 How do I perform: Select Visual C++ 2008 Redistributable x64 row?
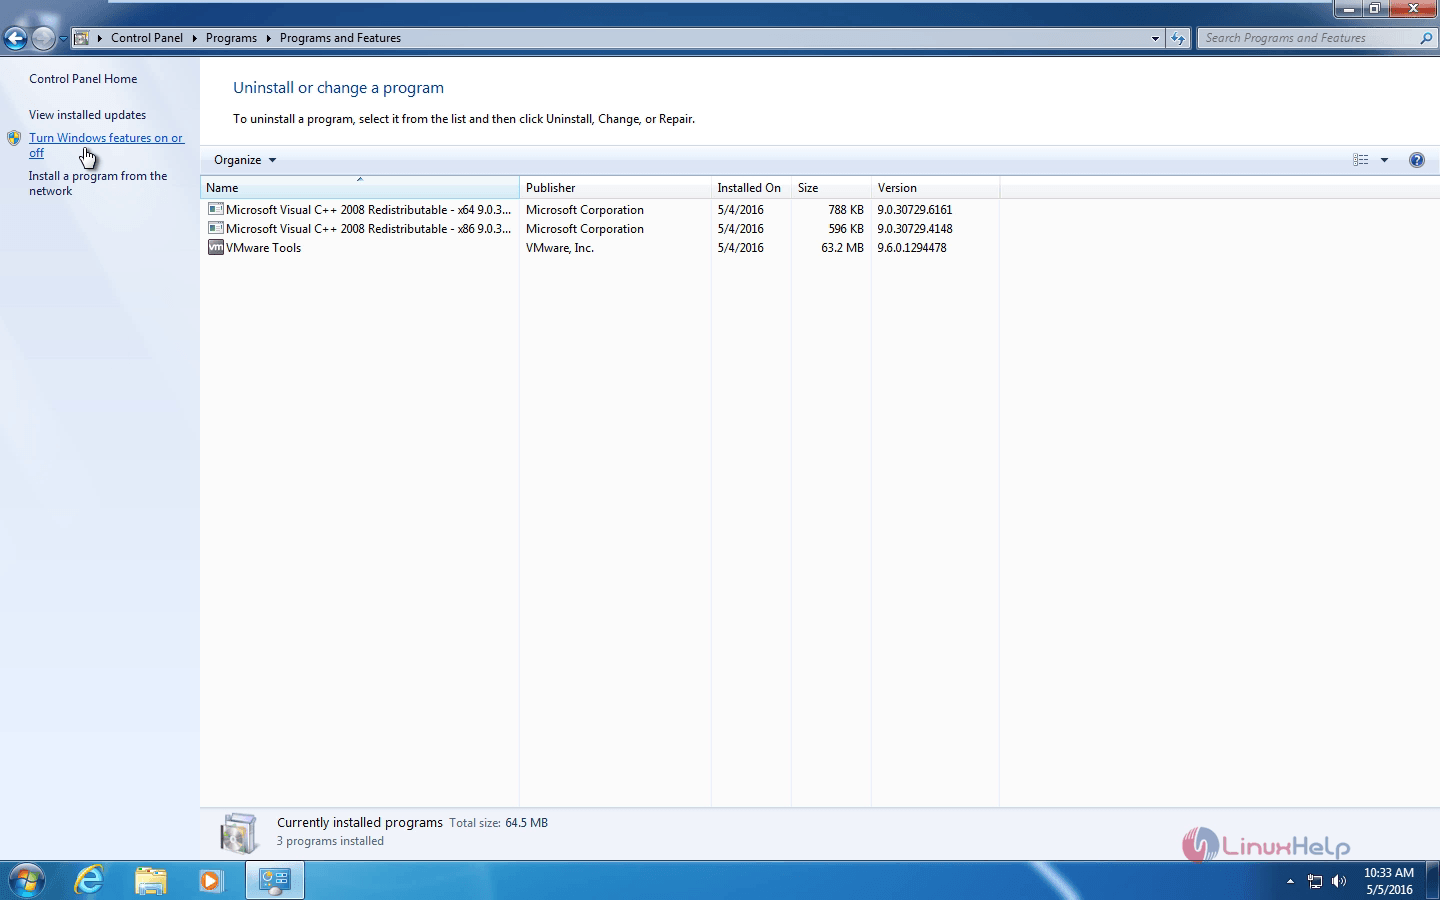point(600,210)
